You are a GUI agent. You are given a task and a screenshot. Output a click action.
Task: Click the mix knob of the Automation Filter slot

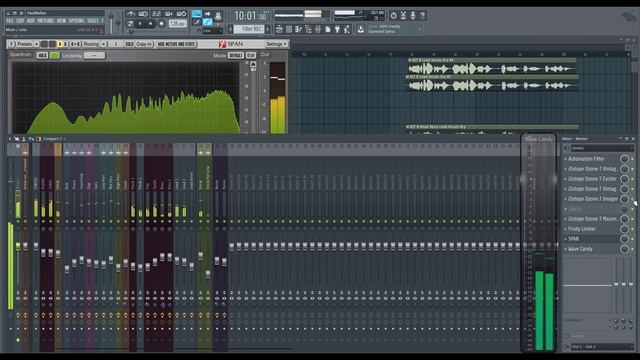[624, 159]
